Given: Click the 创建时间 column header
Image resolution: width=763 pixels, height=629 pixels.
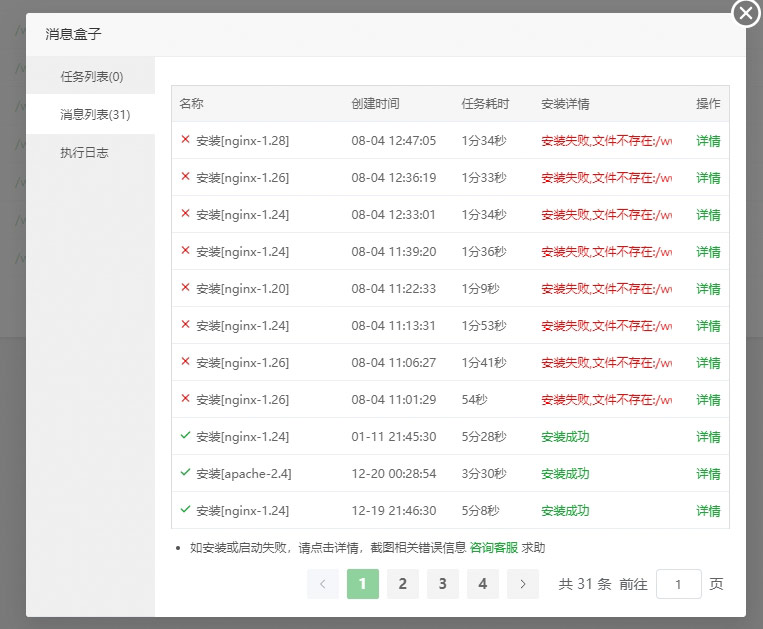Looking at the screenshot, I should [x=375, y=104].
